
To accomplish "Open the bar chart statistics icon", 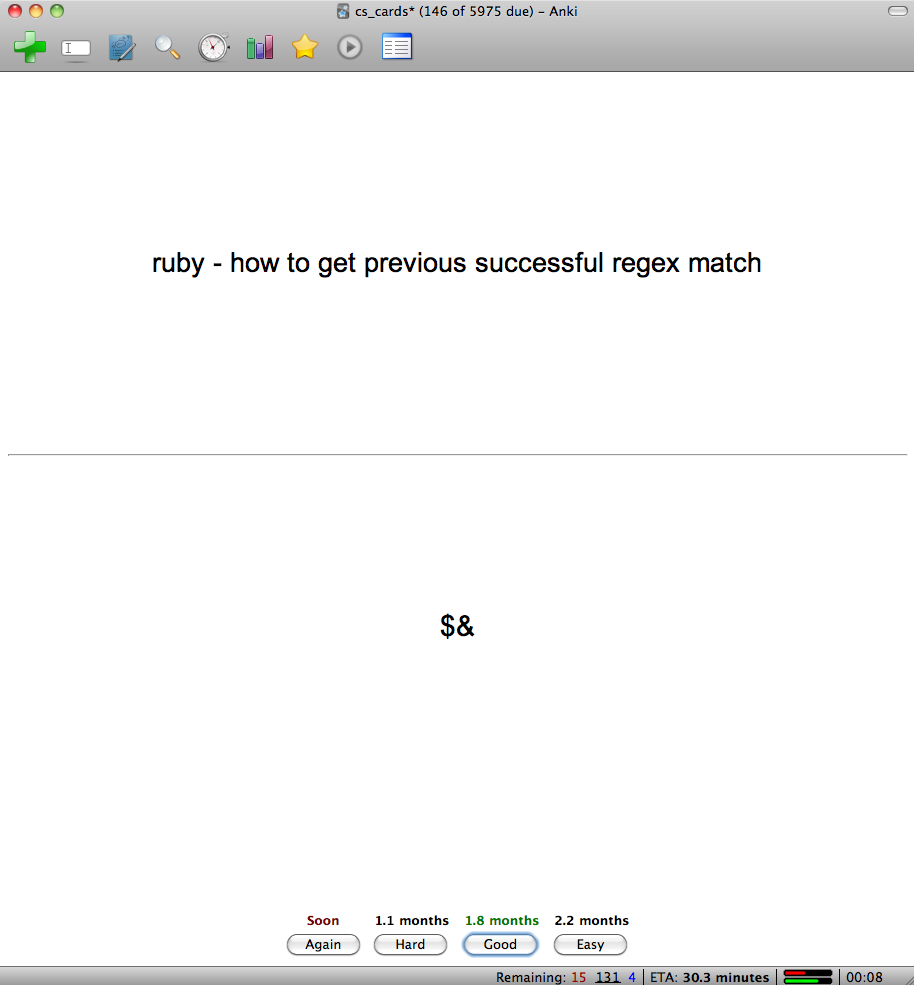I will 259,47.
